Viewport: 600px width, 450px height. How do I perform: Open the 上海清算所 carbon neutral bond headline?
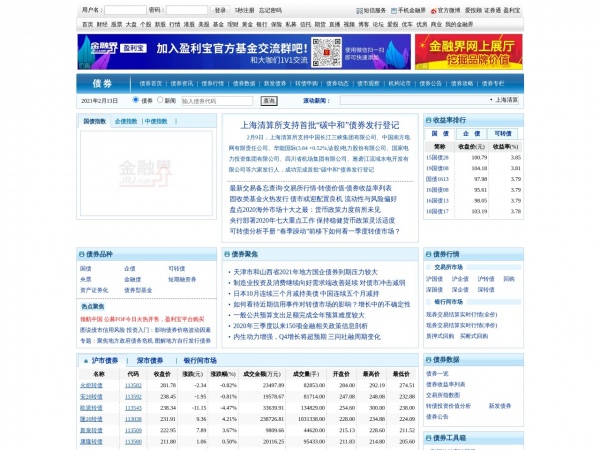tap(320, 125)
